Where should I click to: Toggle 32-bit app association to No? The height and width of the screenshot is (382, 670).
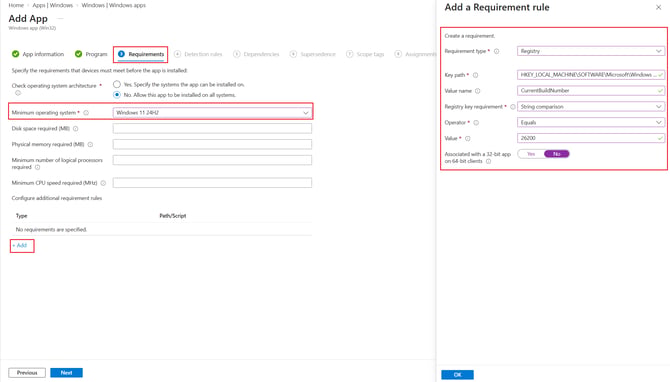[556, 154]
